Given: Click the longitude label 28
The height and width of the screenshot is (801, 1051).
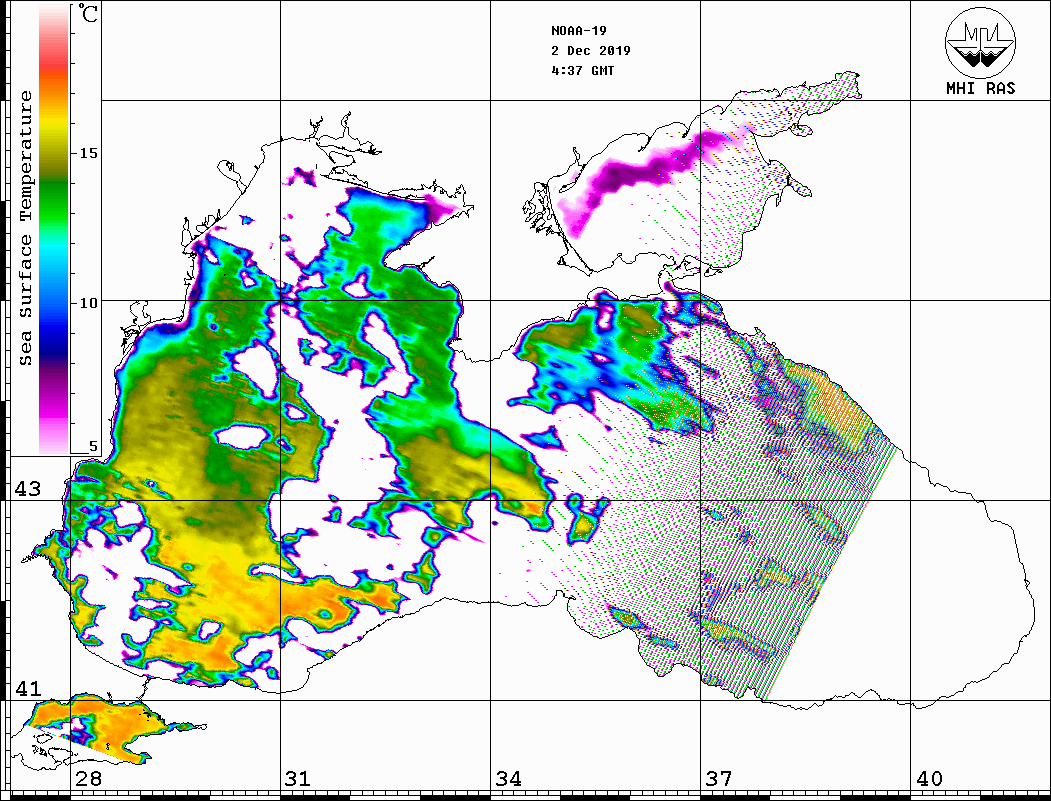Looking at the screenshot, I should 88,778.
